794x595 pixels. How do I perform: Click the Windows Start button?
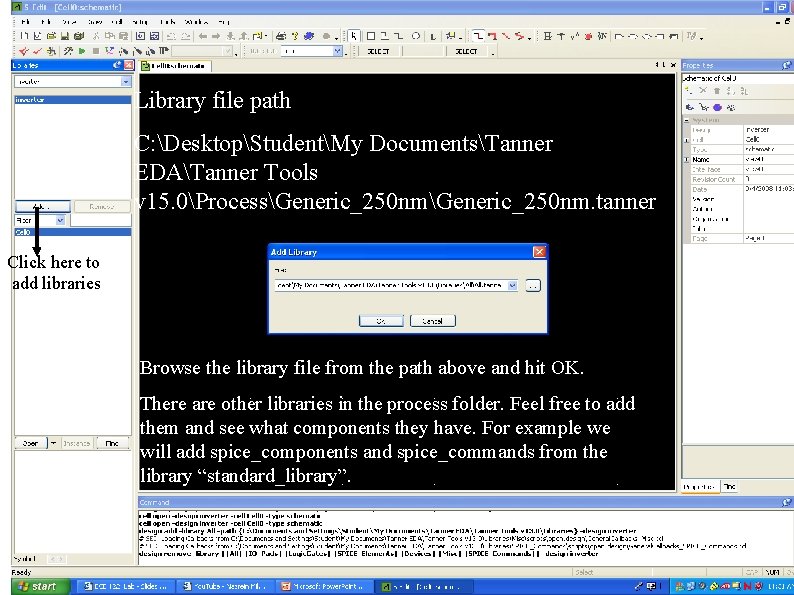pos(39,586)
